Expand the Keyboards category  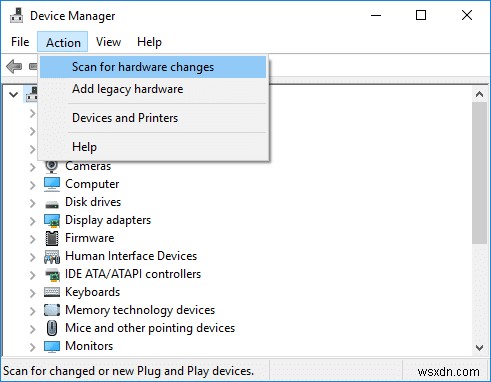[x=32, y=292]
